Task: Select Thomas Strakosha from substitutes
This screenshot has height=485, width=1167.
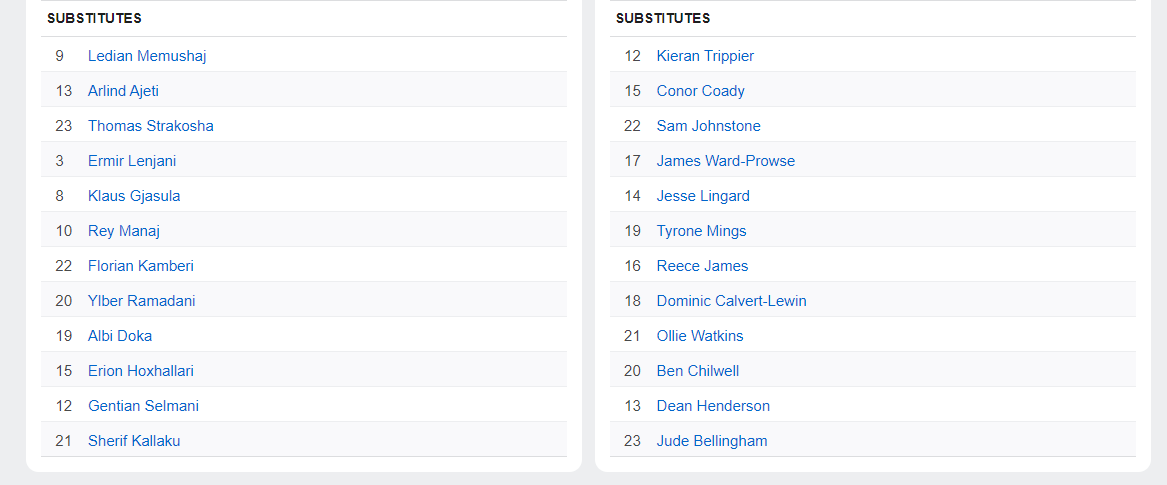Action: tap(150, 126)
